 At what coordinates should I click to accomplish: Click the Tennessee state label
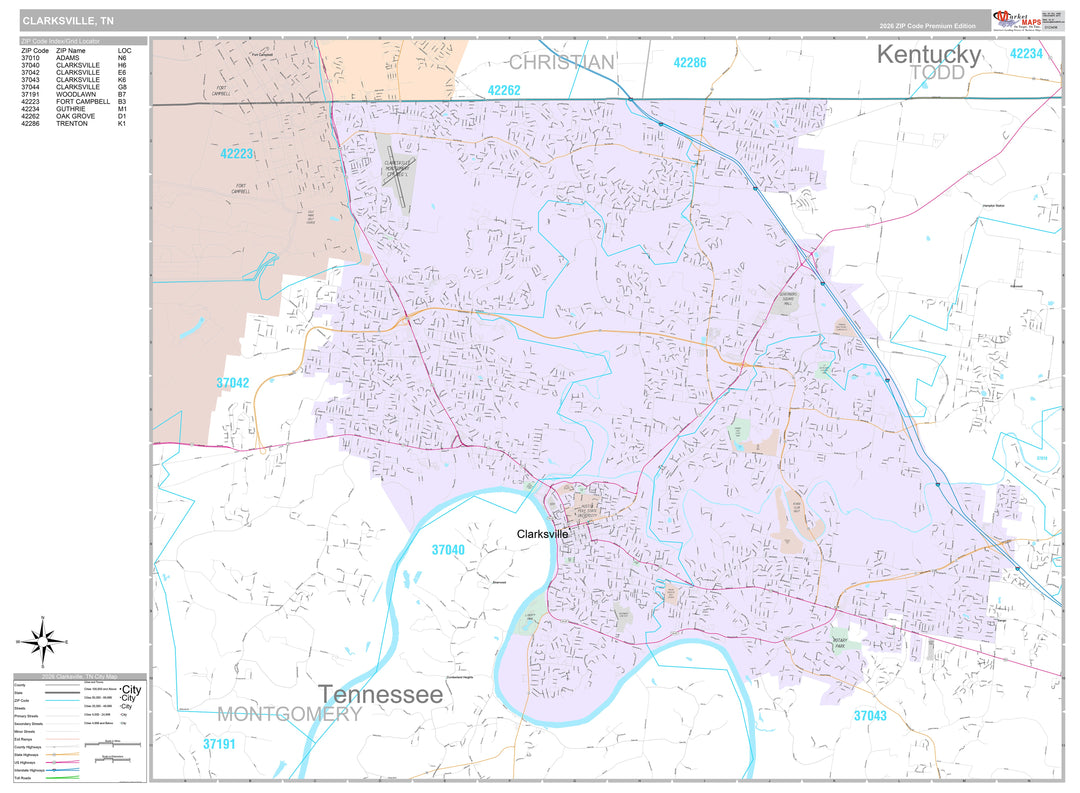[x=380, y=694]
